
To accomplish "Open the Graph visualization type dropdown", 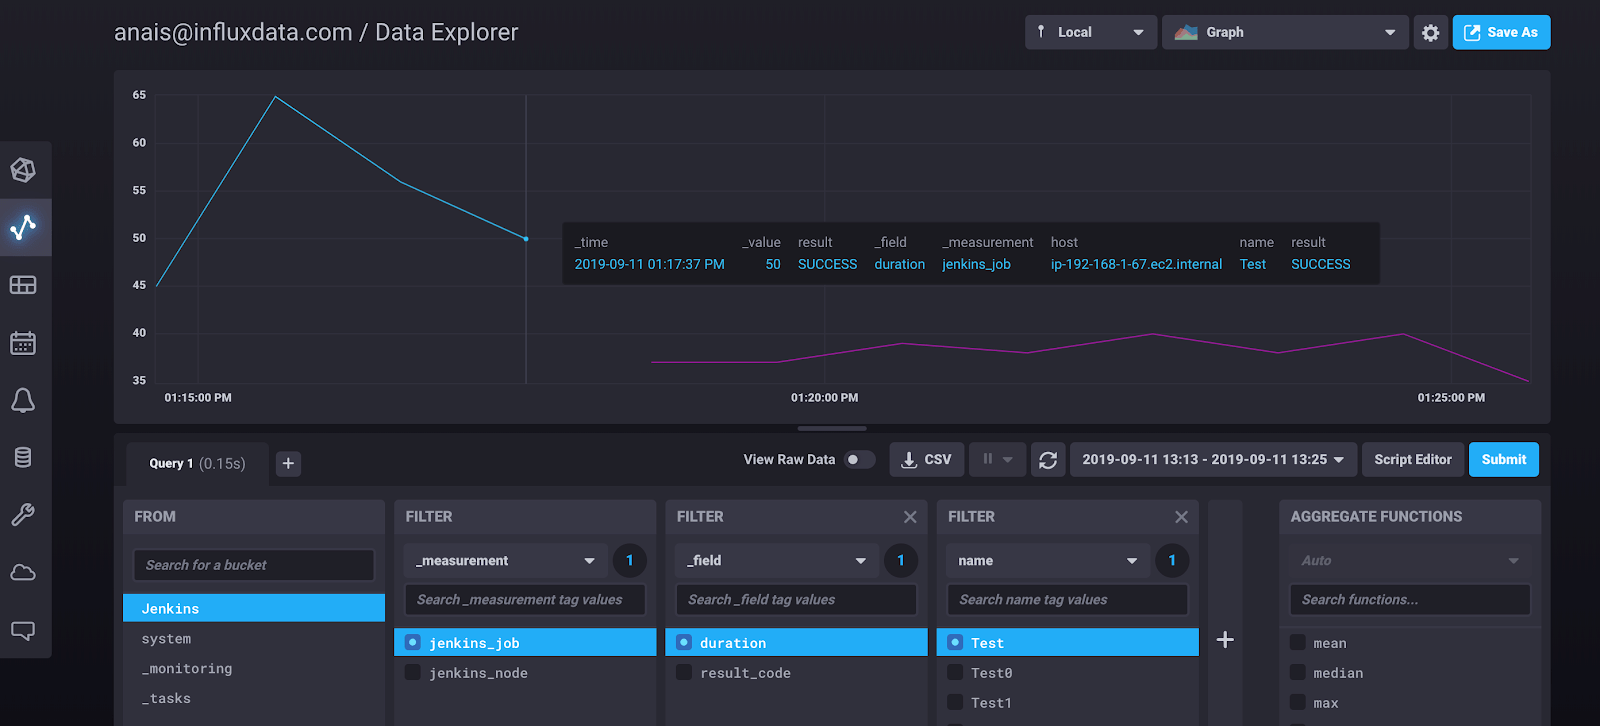I will (x=1284, y=33).
